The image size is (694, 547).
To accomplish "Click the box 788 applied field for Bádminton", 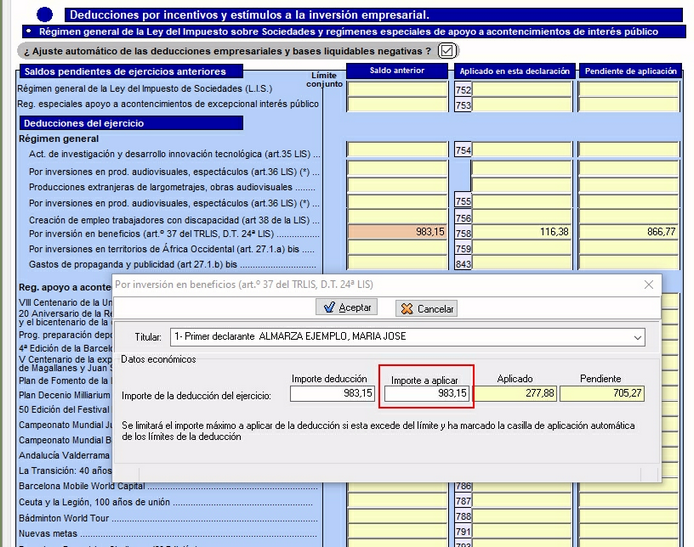I will click(x=521, y=516).
